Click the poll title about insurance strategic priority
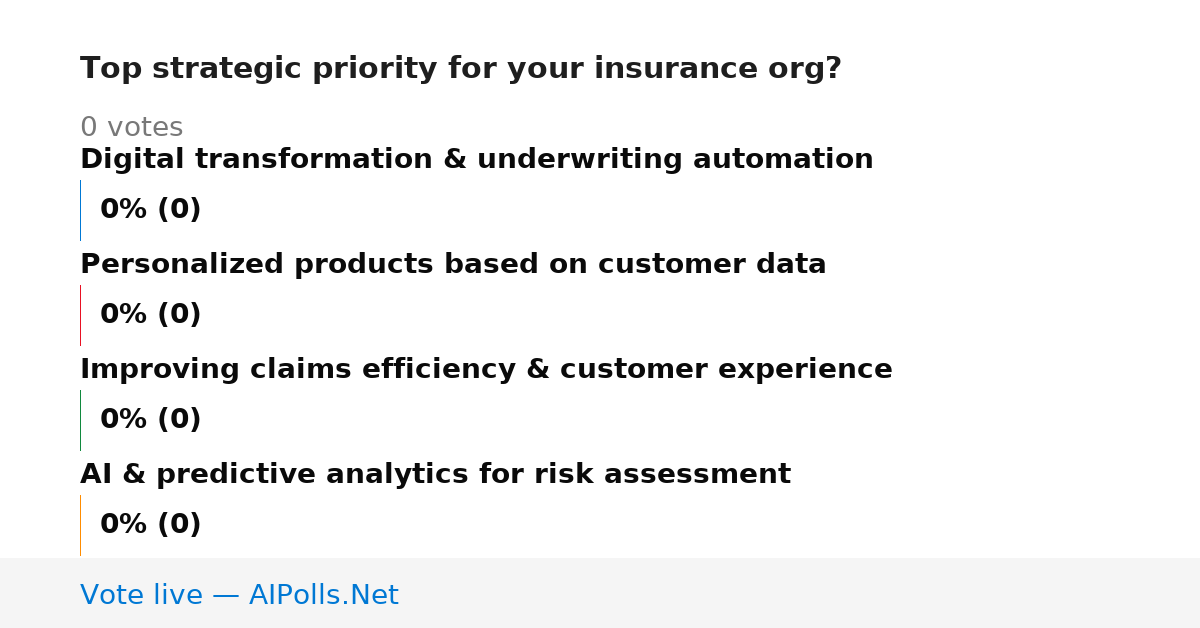This screenshot has height=628, width=1200. pos(461,69)
